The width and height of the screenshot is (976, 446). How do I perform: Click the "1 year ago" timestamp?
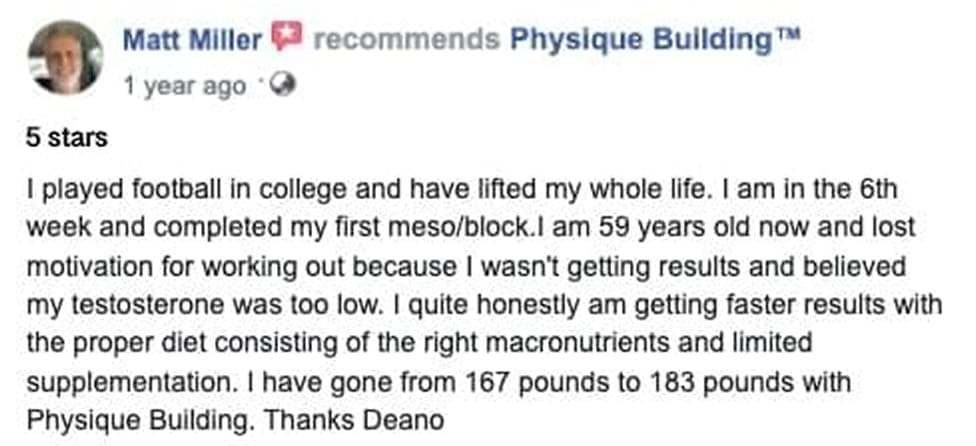184,86
